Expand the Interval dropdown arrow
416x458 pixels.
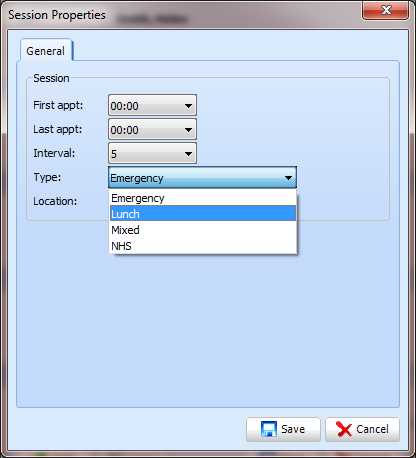point(188,154)
